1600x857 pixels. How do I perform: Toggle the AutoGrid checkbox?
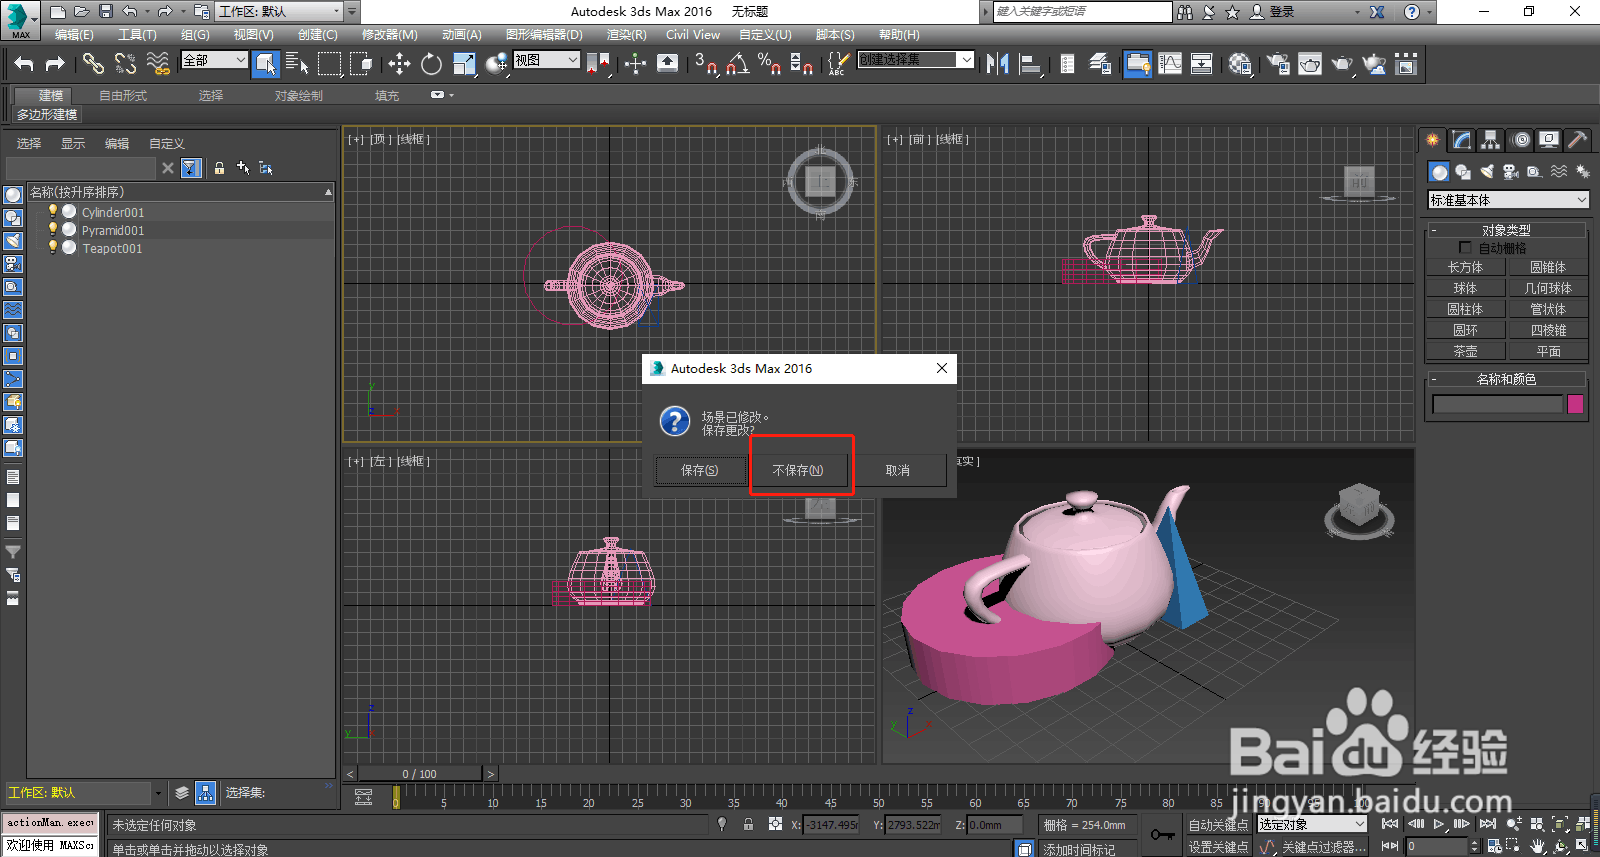click(x=1465, y=247)
